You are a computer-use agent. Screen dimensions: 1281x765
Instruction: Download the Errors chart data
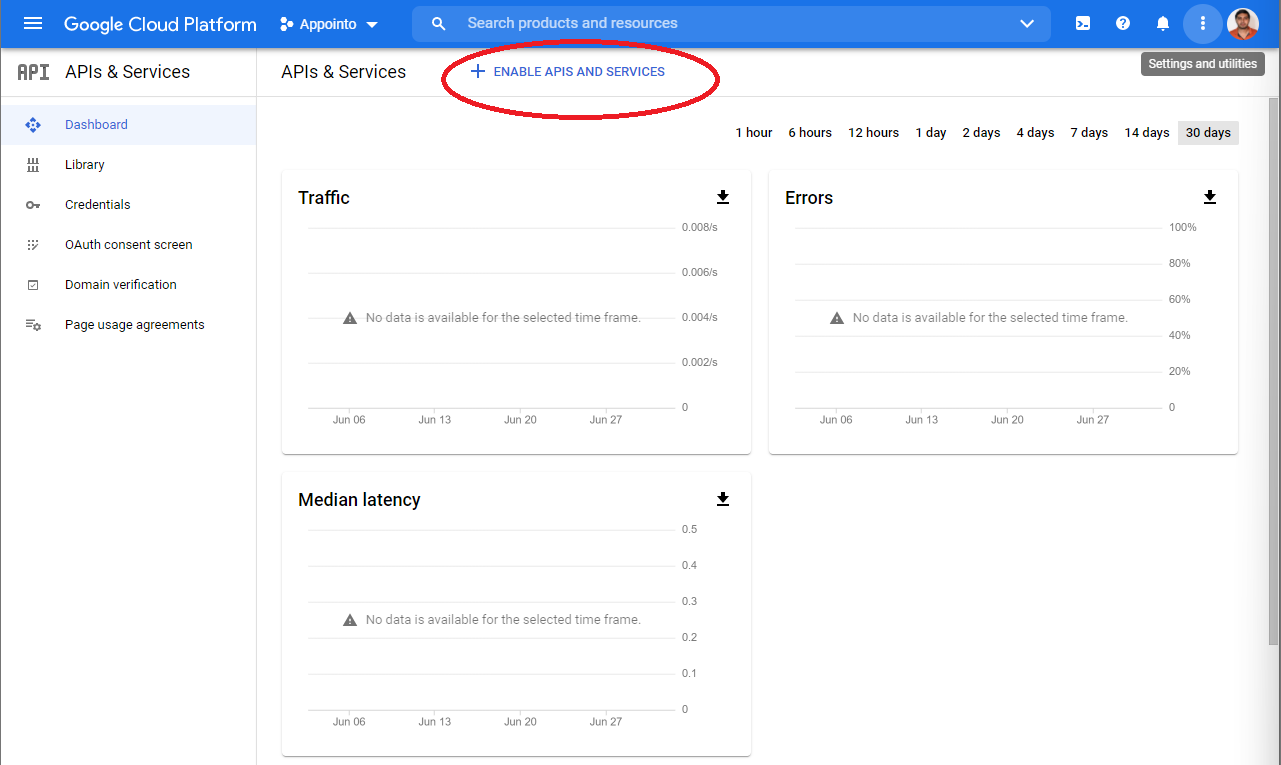coord(1210,197)
